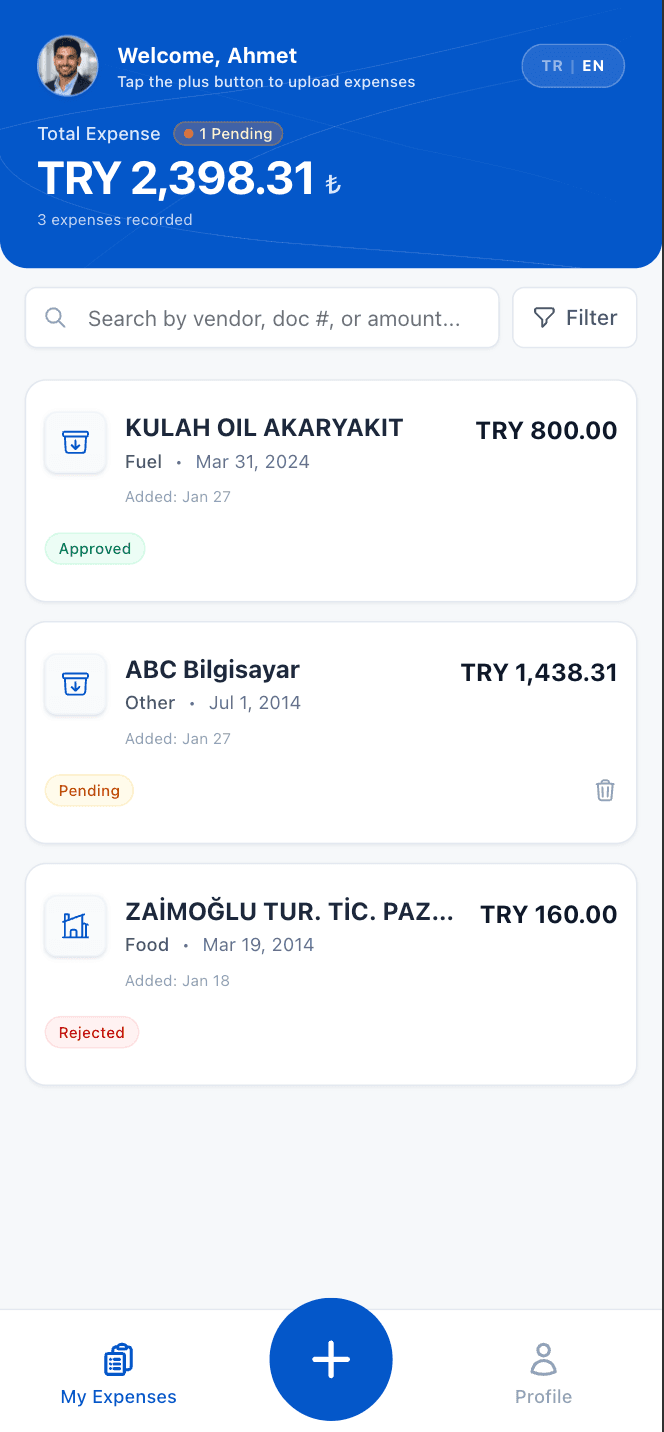Toggle the 1 Pending badge filter
This screenshot has width=664, height=1432.
coord(228,133)
